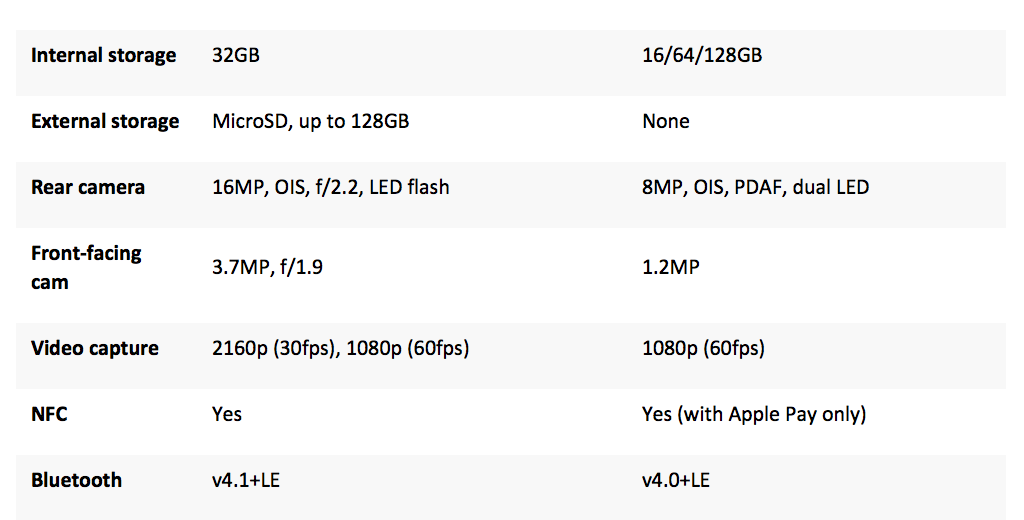
Task: Click the Rear camera row label
Action: pos(88,188)
